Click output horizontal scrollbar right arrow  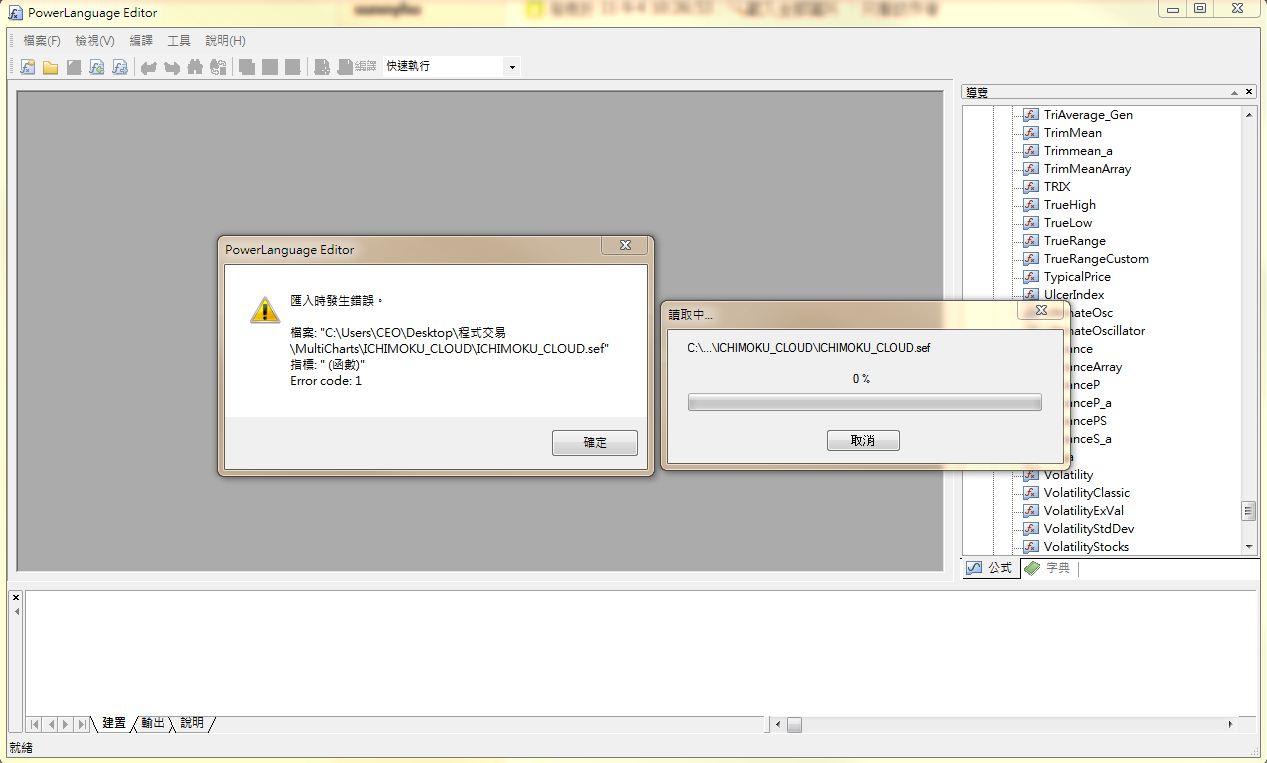(1231, 724)
